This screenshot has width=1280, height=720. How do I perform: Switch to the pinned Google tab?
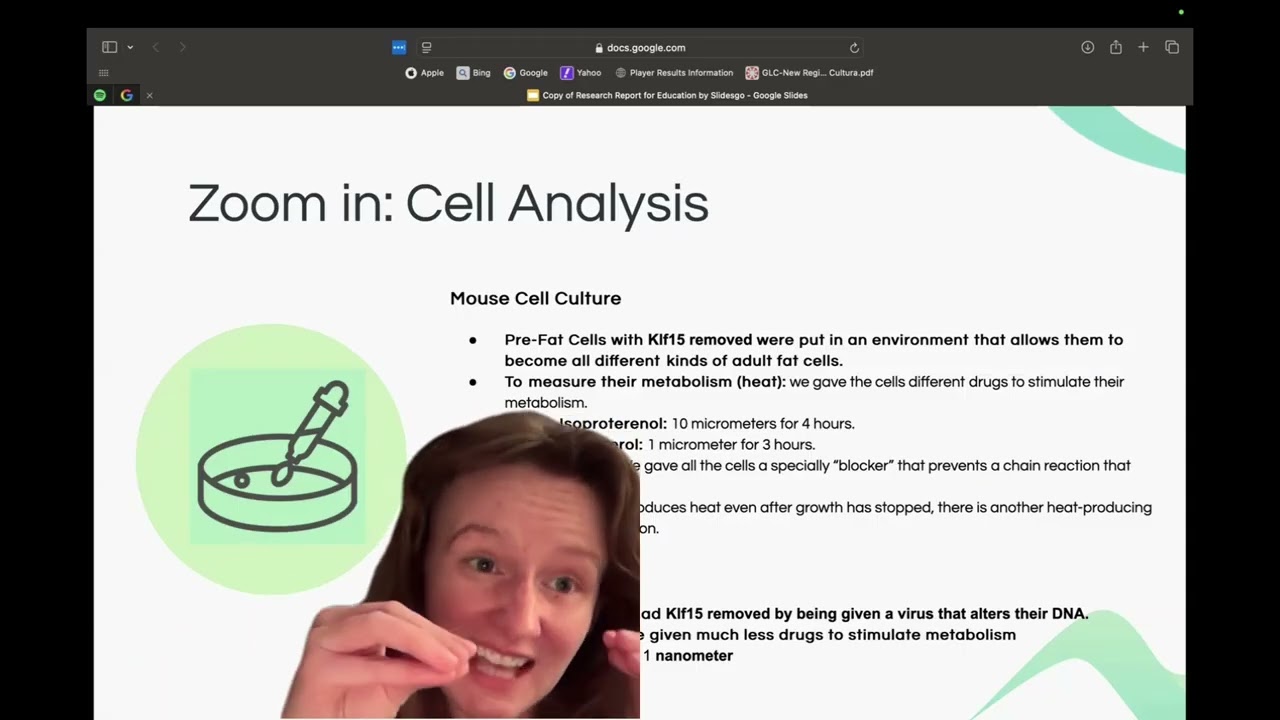pyautogui.click(x=127, y=95)
